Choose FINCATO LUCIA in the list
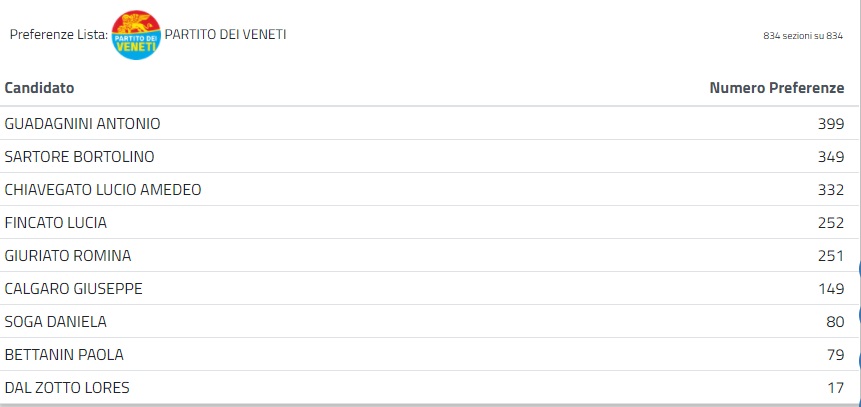Image resolution: width=861 pixels, height=407 pixels. point(56,223)
